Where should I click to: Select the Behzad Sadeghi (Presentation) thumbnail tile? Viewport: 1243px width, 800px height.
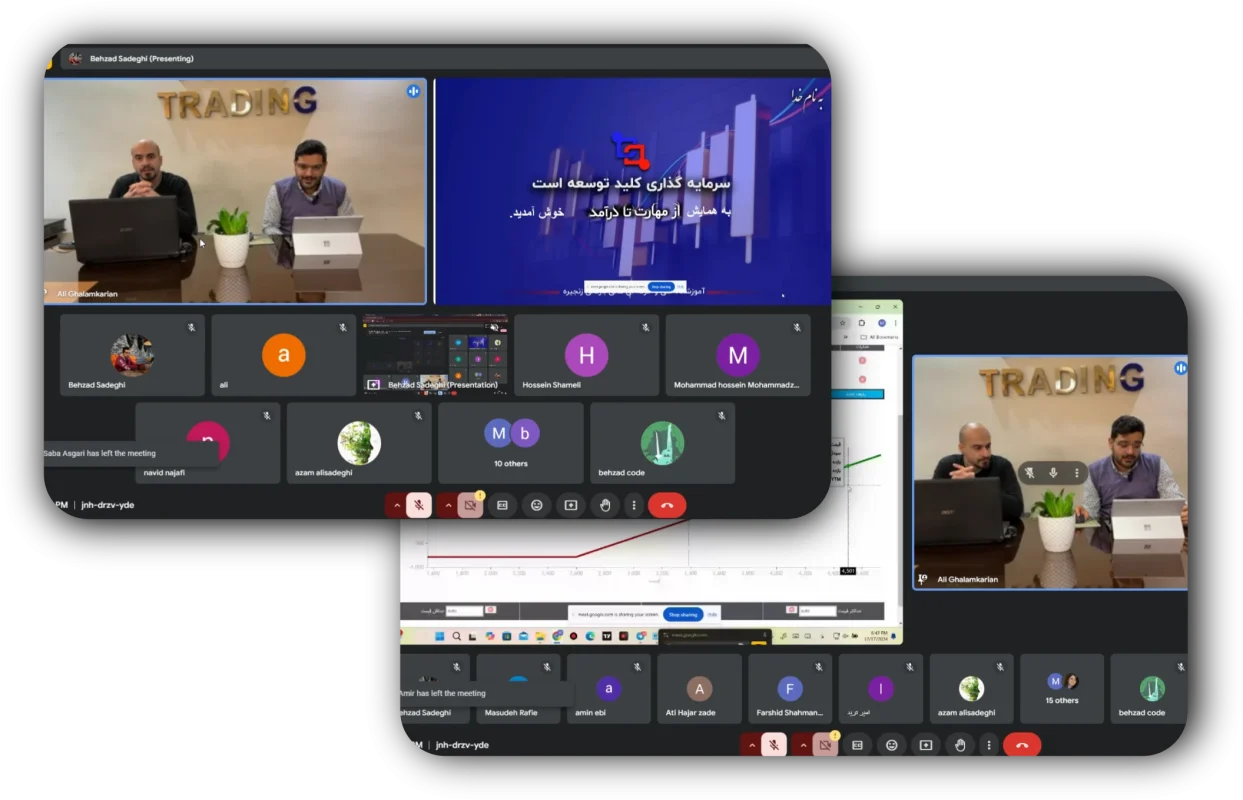[x=434, y=355]
